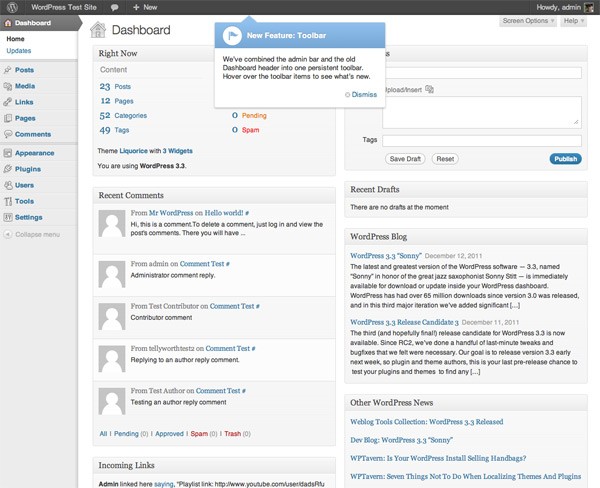Show All comments filter link

point(103,434)
